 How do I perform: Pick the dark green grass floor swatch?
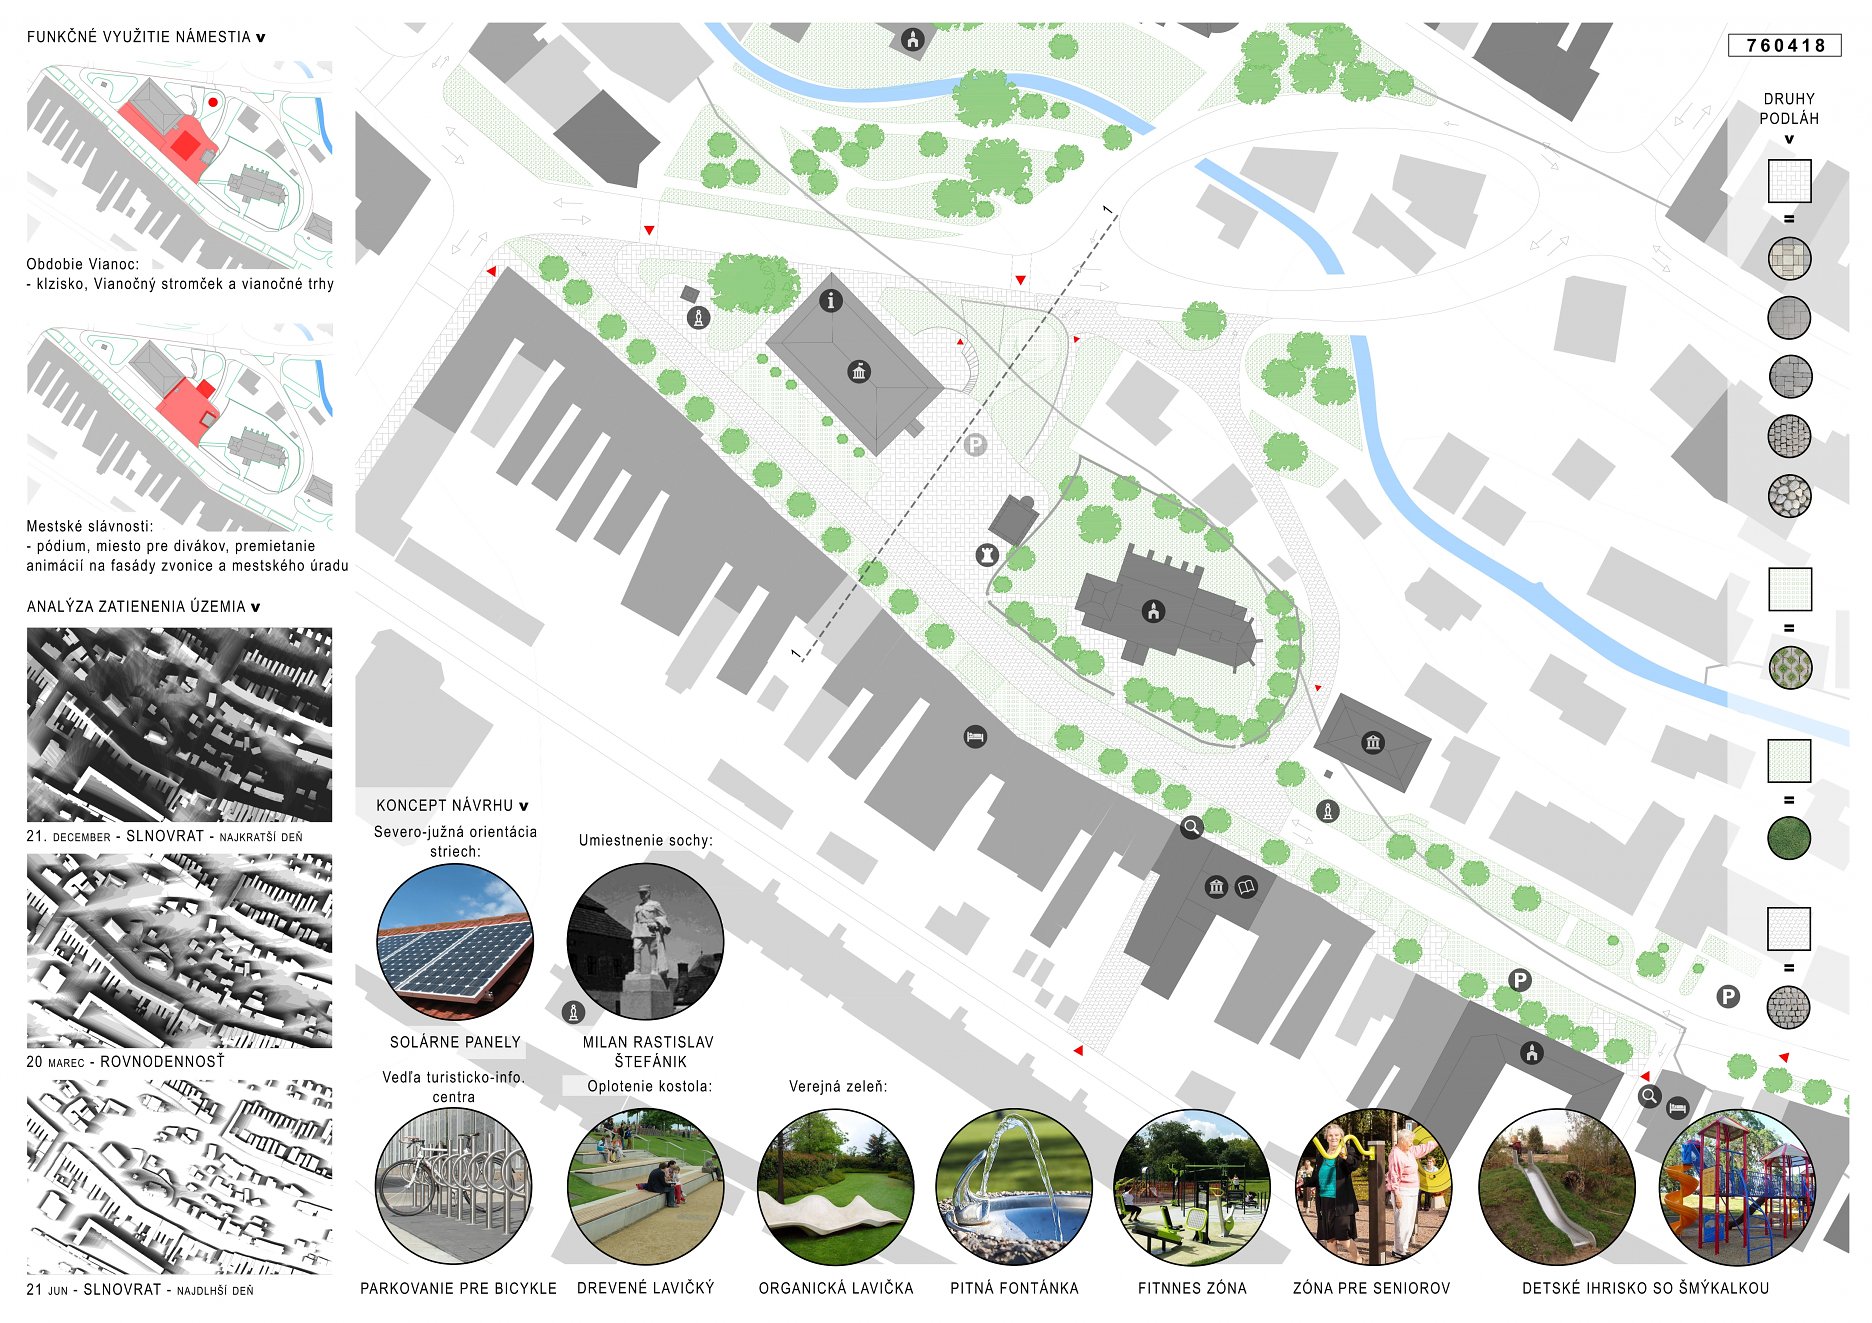point(1789,838)
